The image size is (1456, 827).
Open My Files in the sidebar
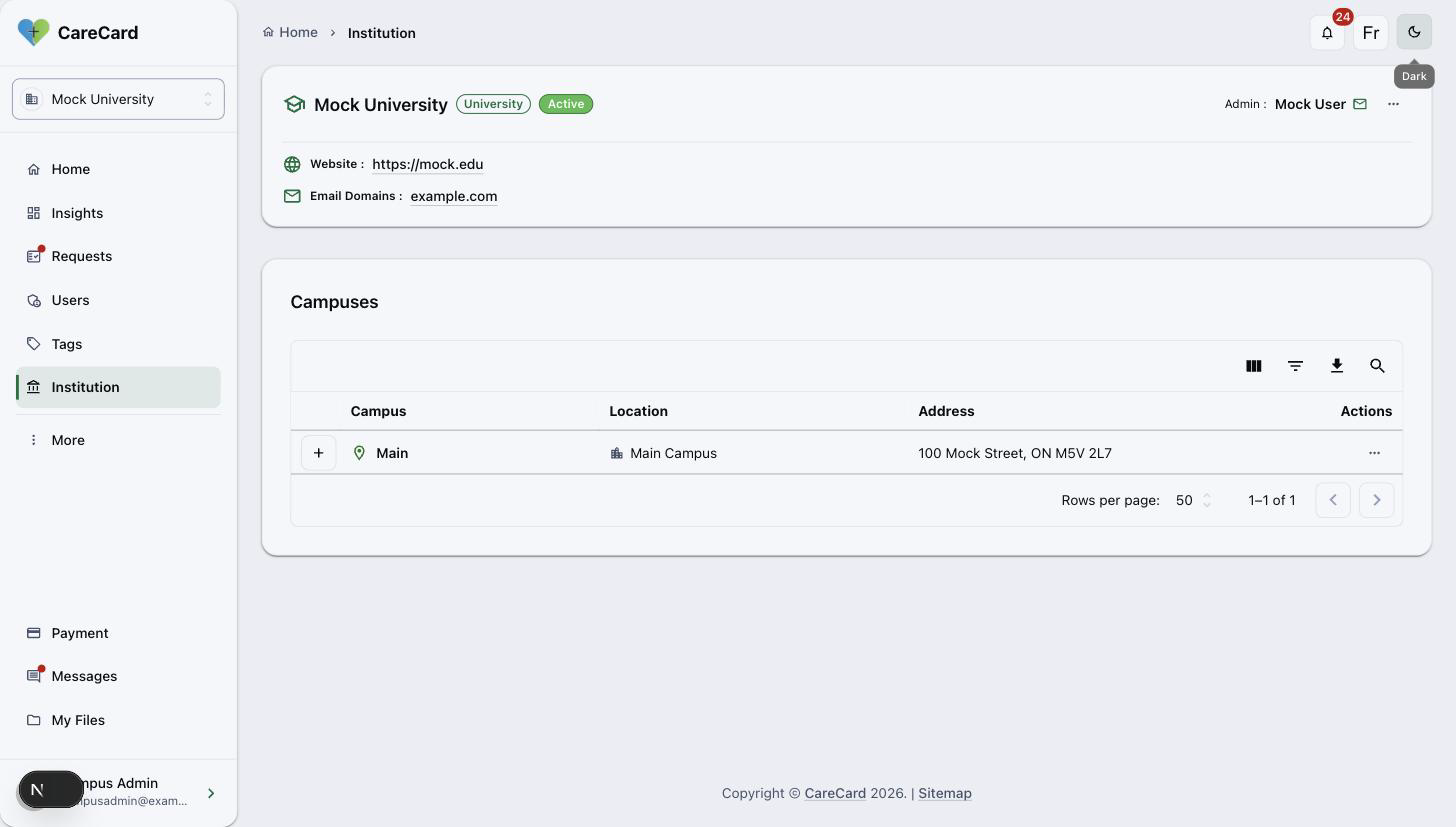click(118, 720)
